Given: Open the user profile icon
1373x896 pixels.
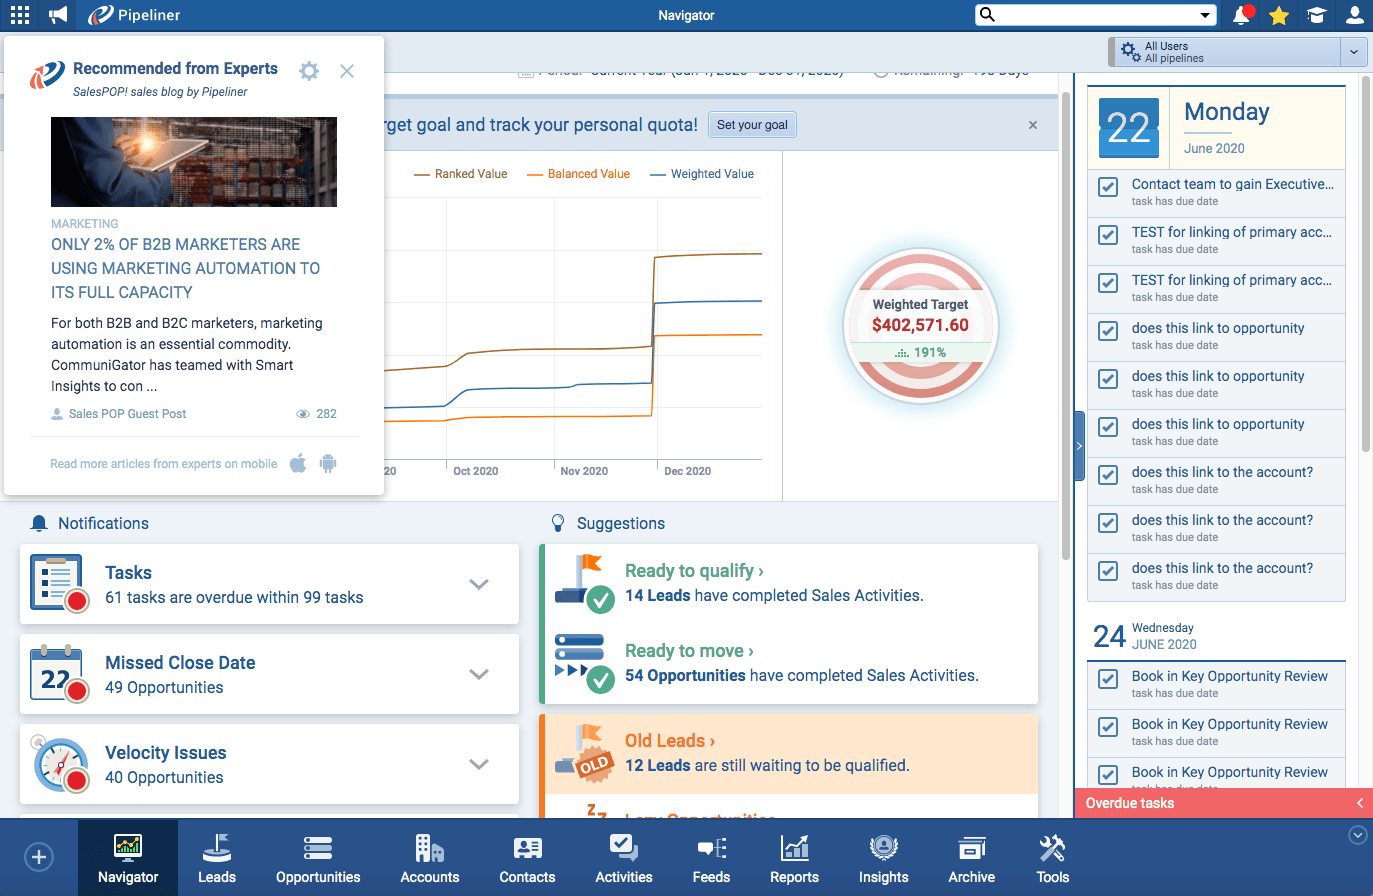Looking at the screenshot, I should 1354,15.
